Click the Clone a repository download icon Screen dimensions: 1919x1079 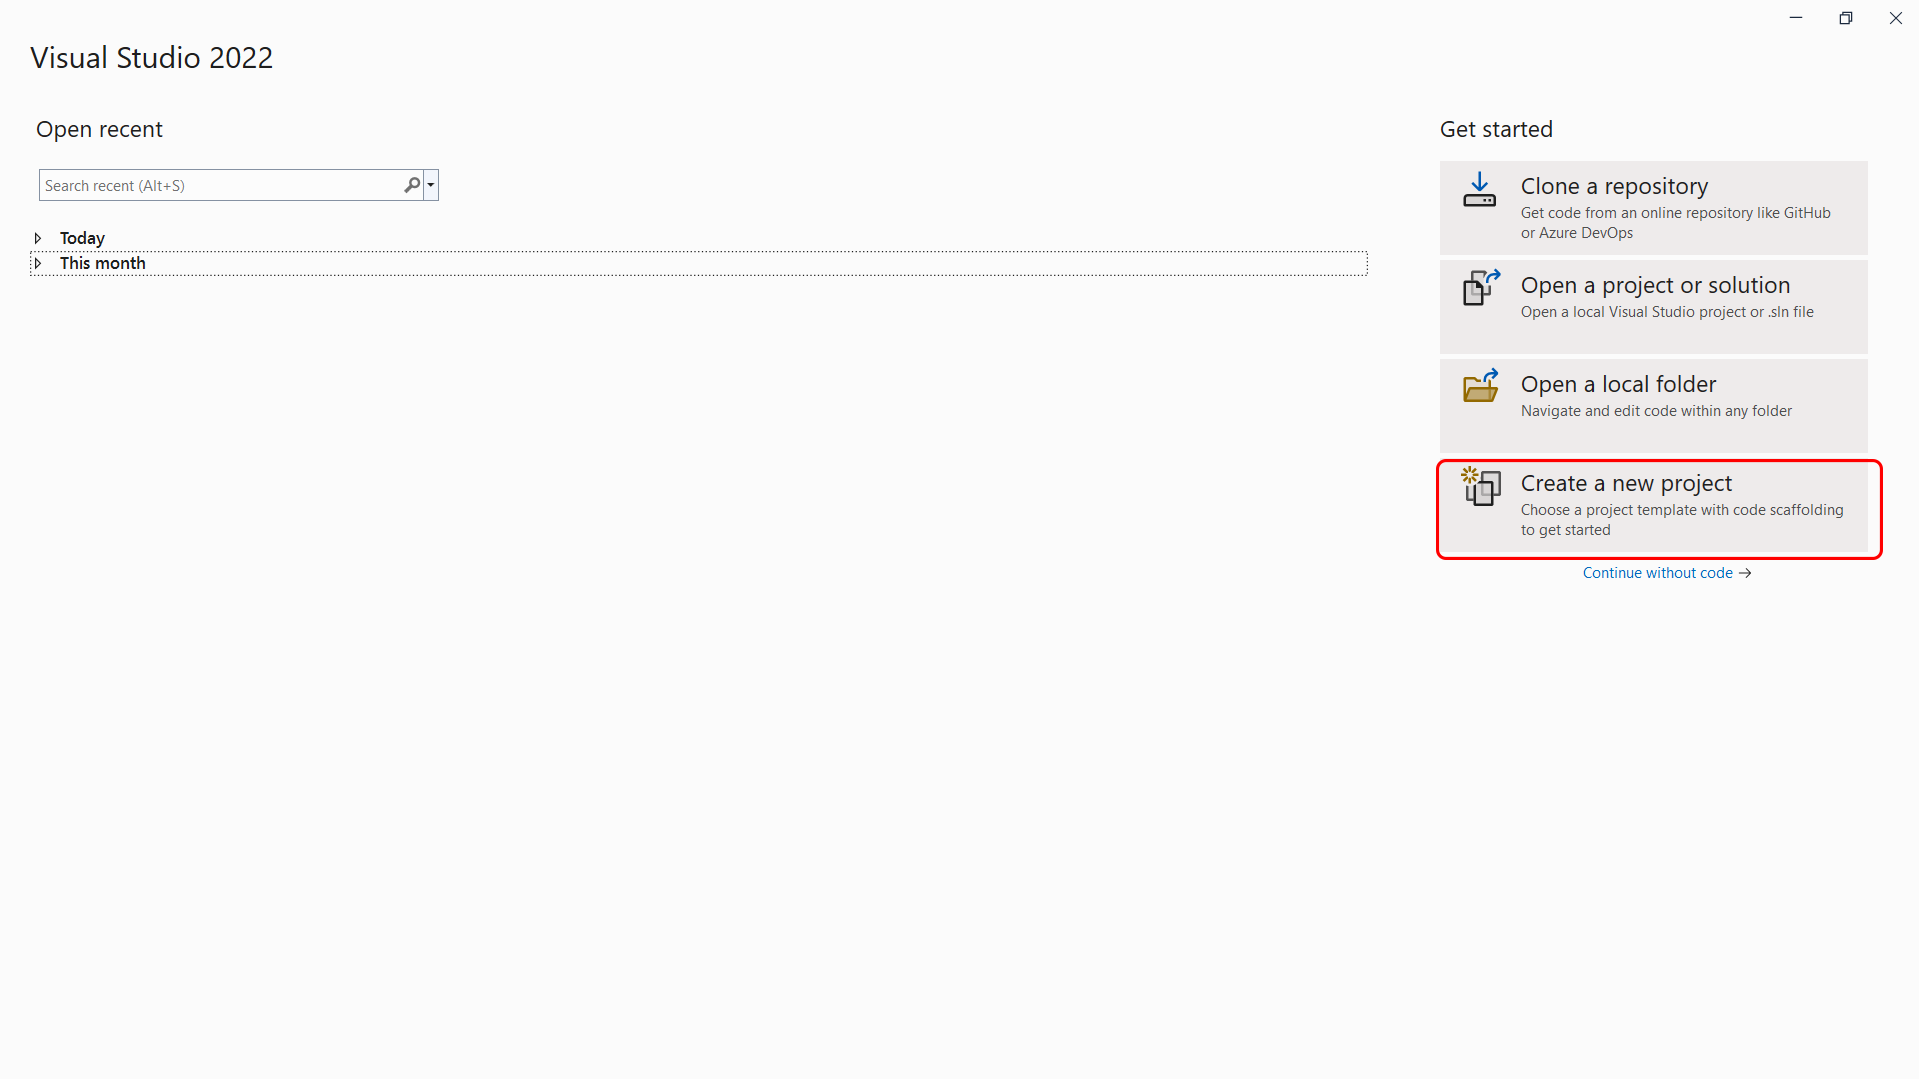pyautogui.click(x=1479, y=190)
